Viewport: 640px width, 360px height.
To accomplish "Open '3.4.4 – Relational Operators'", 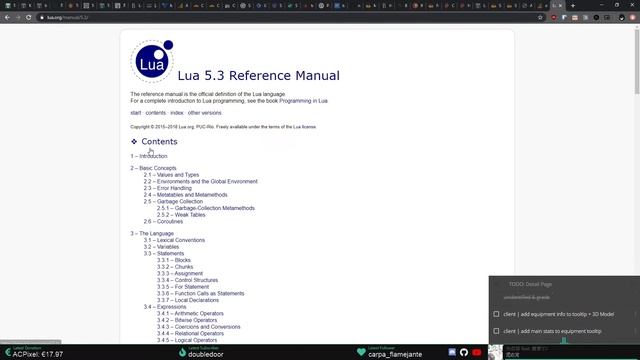I will pos(190,333).
